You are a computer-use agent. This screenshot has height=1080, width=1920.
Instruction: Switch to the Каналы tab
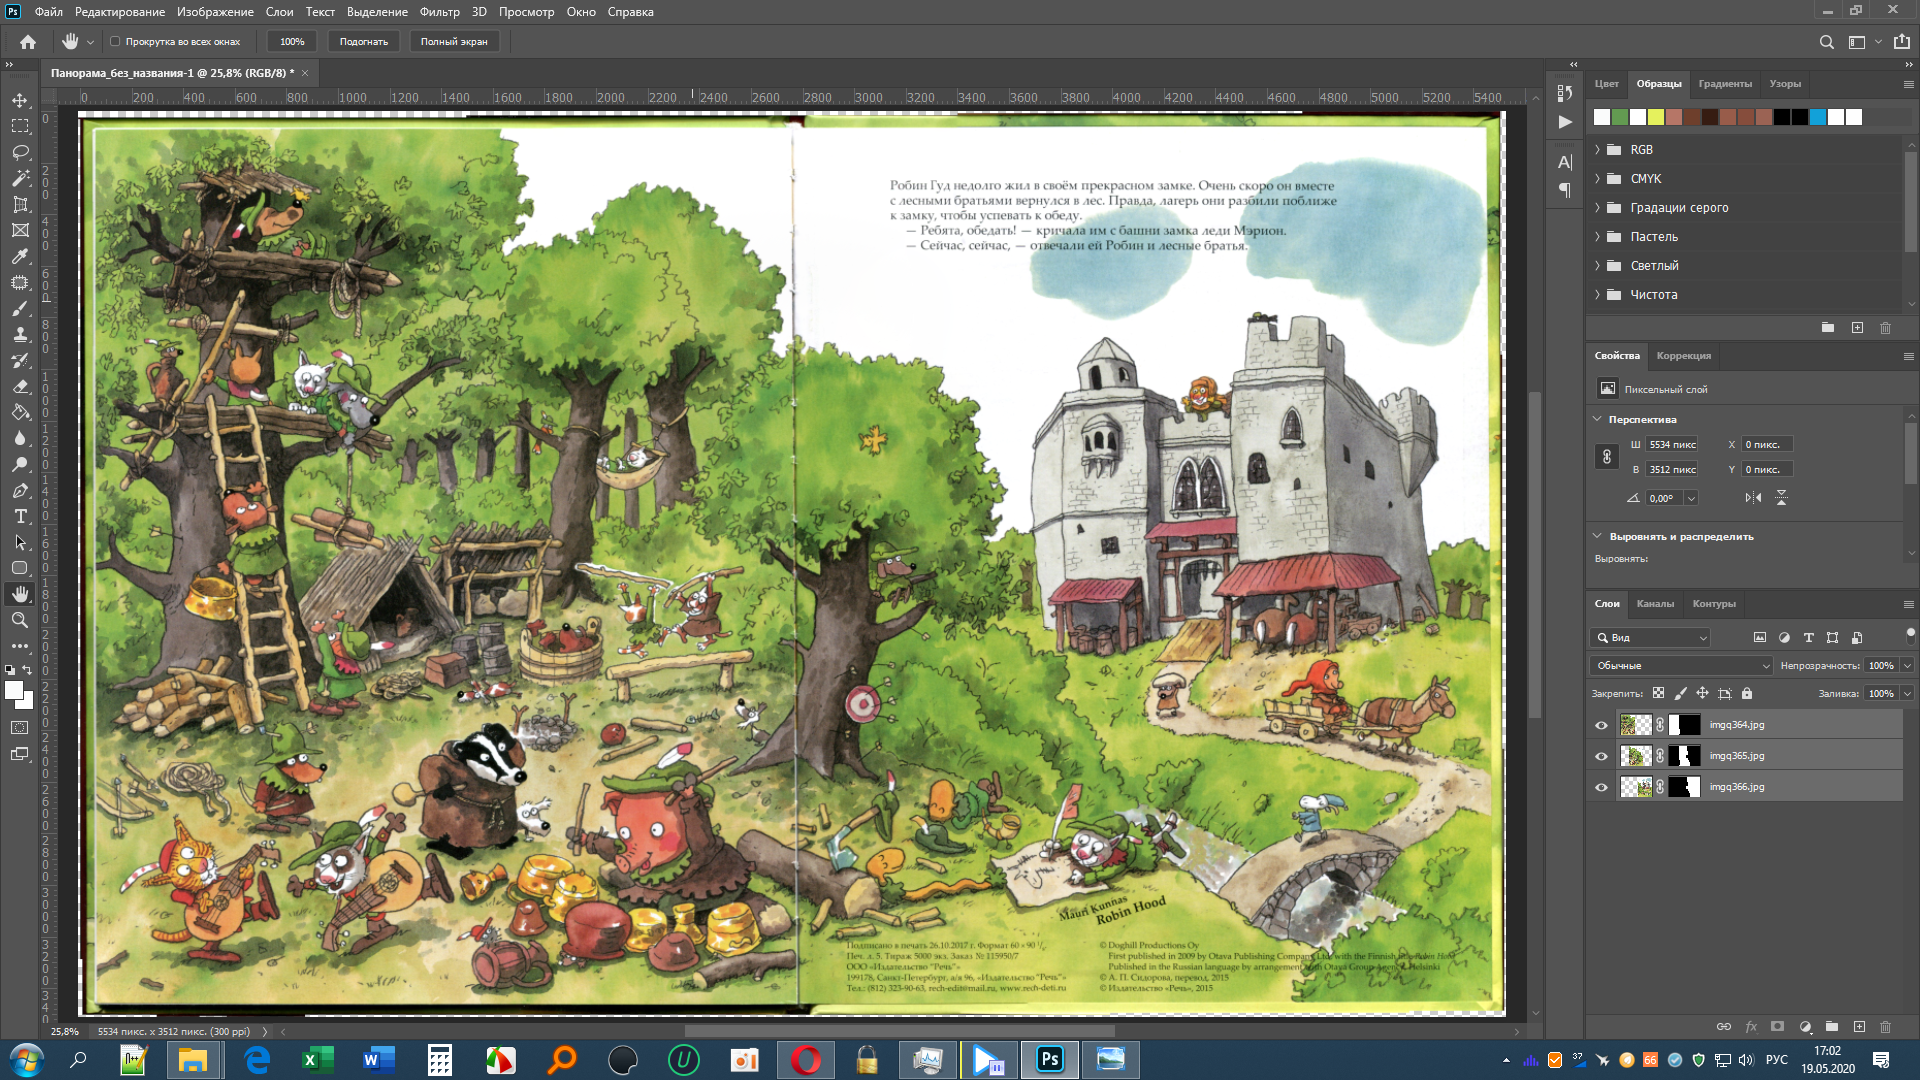pyautogui.click(x=1655, y=604)
